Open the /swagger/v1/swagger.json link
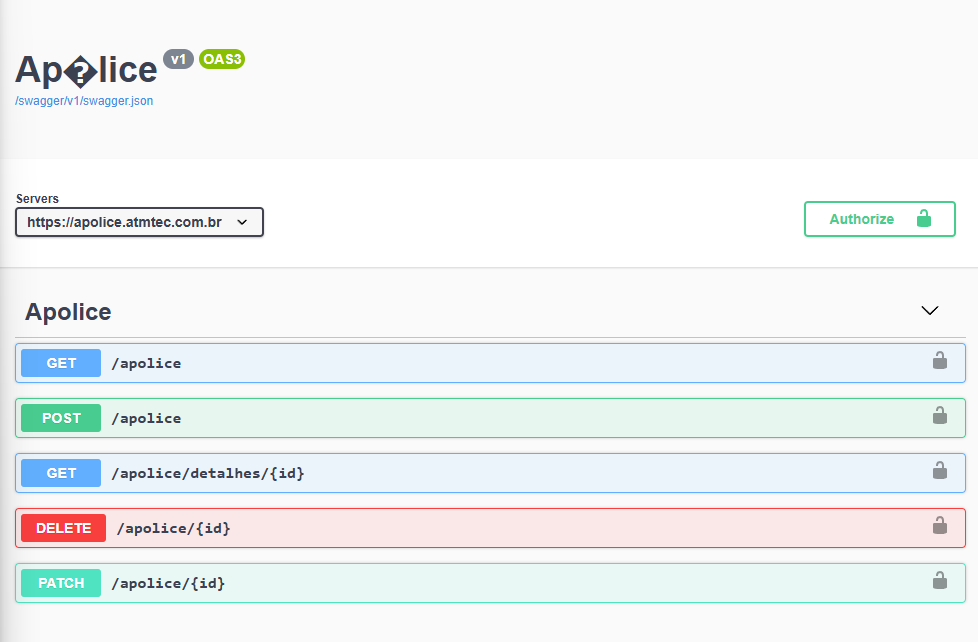The width and height of the screenshot is (978, 642). (84, 101)
